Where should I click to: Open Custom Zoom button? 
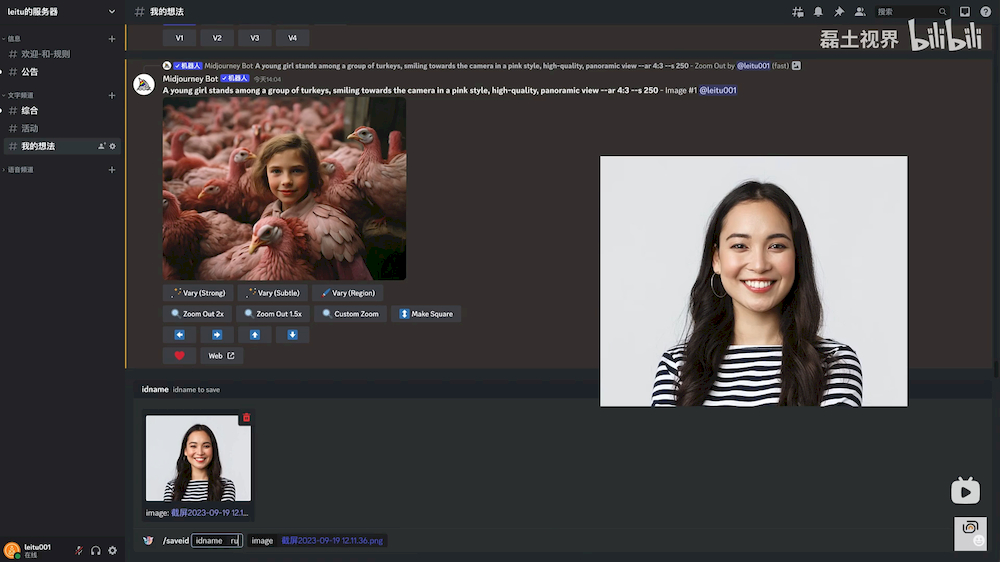click(350, 314)
